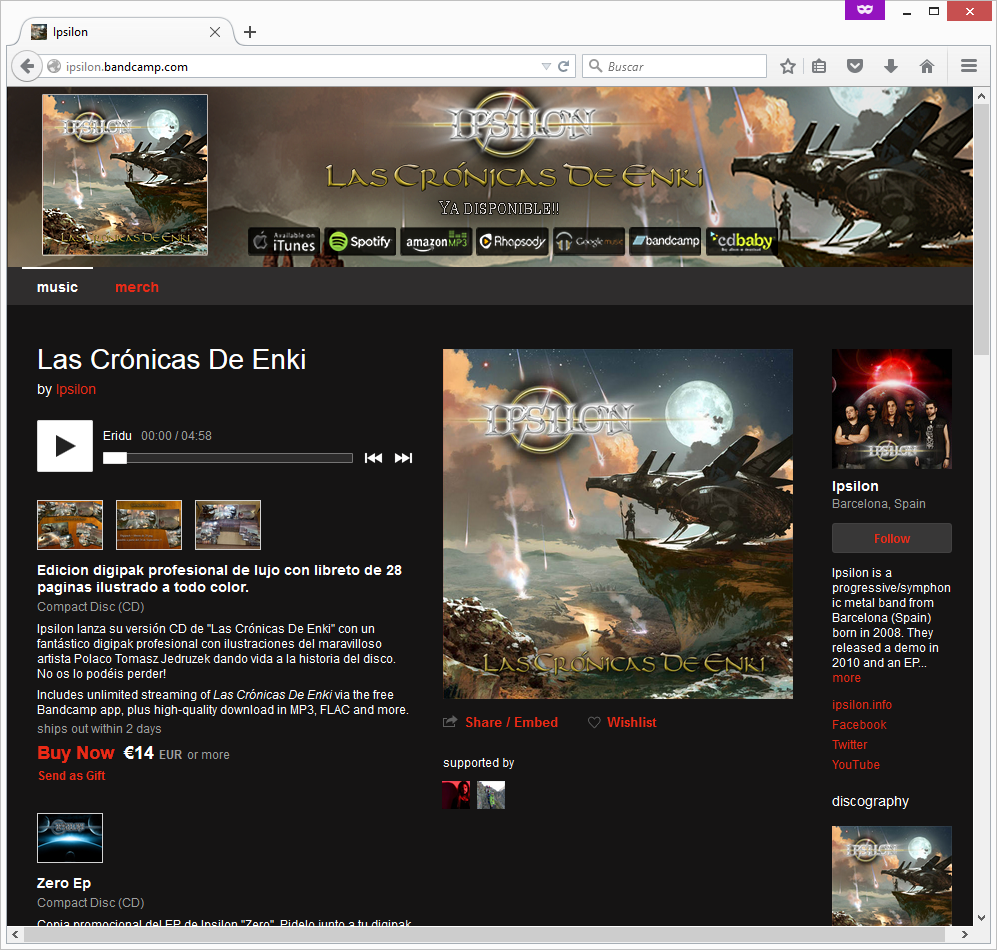This screenshot has height=950, width=997.
Task: Click the Pocket save icon
Action: [x=855, y=66]
